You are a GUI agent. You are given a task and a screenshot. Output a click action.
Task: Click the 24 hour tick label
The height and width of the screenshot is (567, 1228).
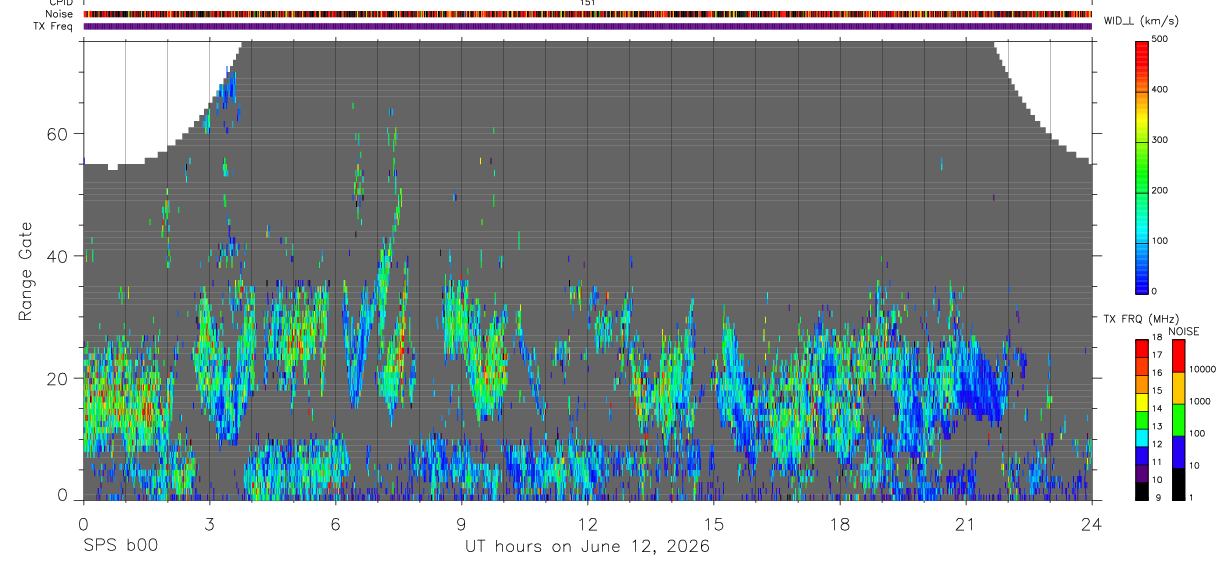click(x=1091, y=524)
